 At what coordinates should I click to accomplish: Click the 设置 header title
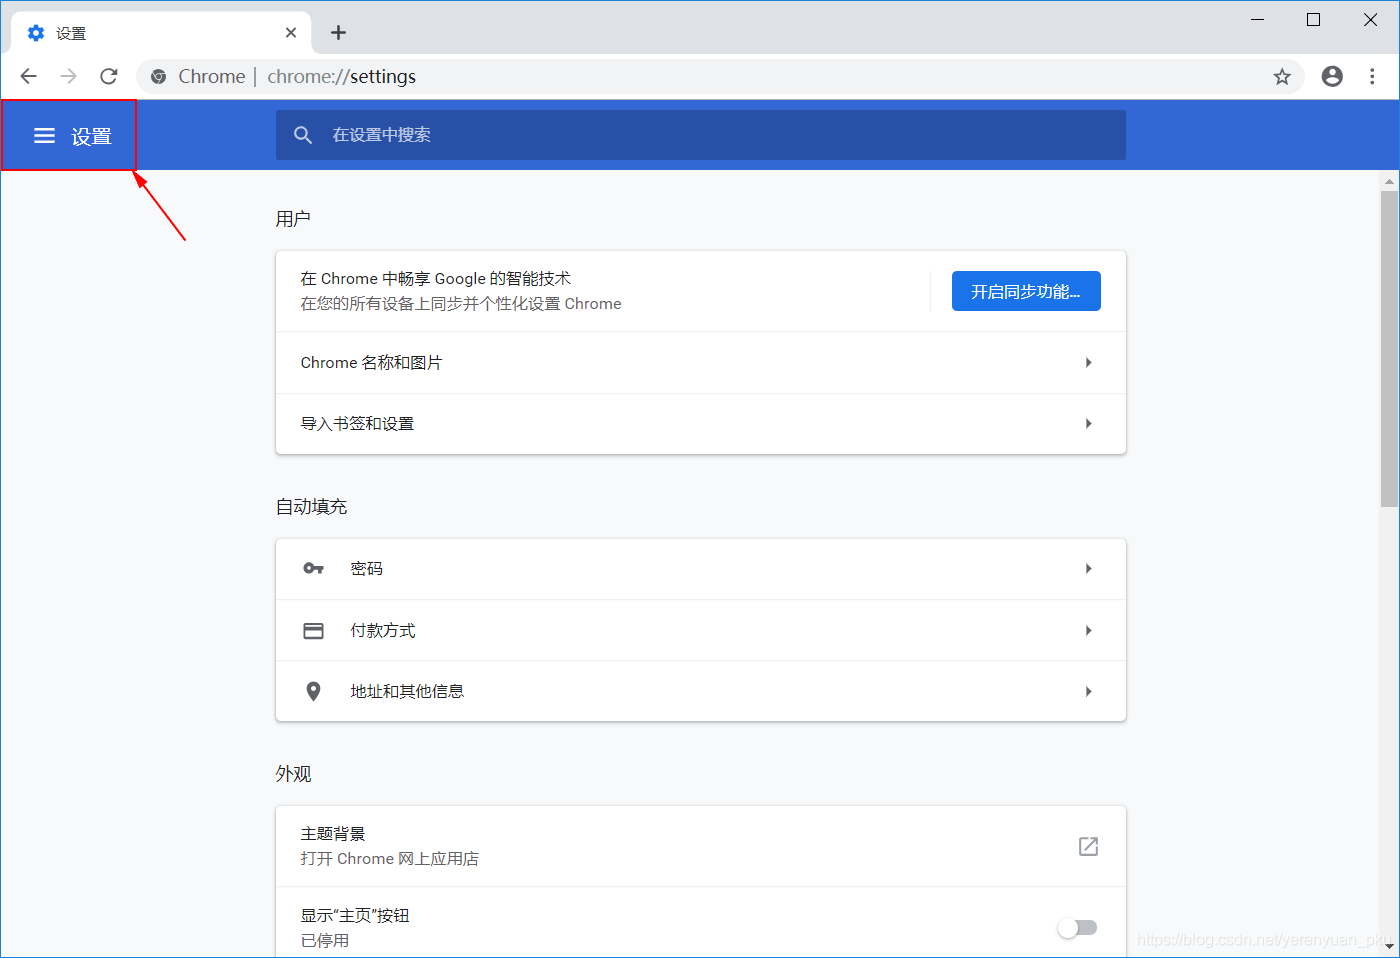[x=91, y=136]
